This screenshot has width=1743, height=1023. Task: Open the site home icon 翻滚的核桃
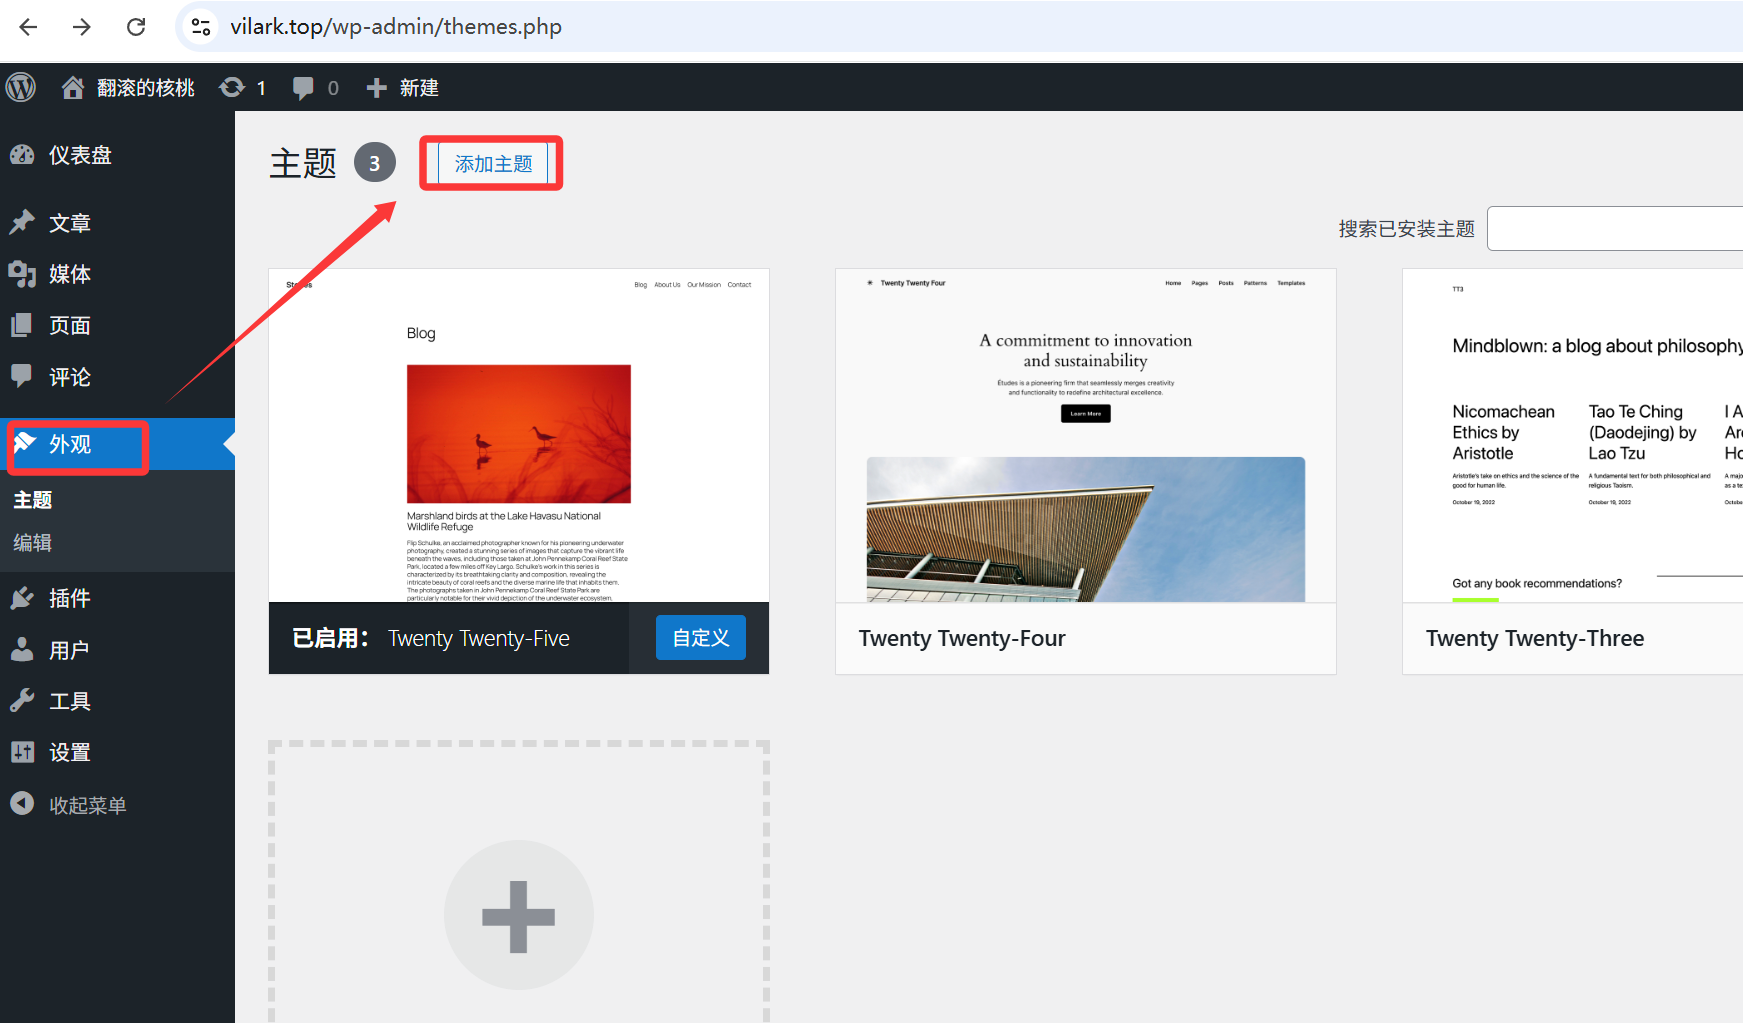[73, 88]
